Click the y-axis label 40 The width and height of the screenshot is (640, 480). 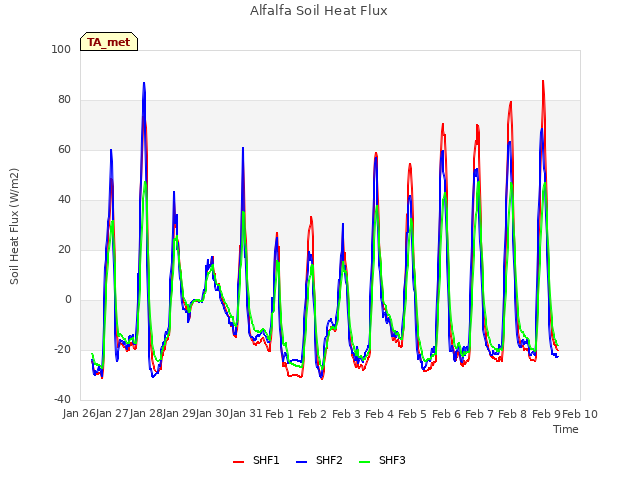tap(64, 200)
